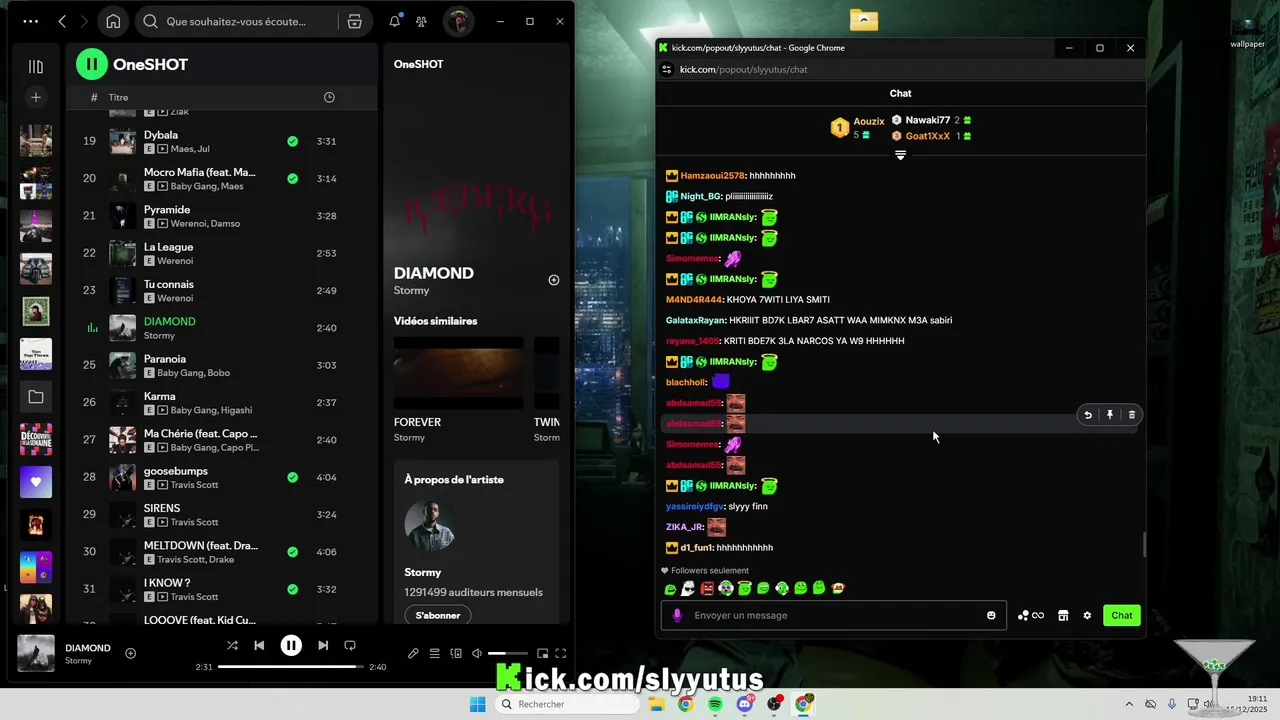This screenshot has width=1280, height=720.
Task: Sort tracks by duration clock header
Action: pos(329,97)
